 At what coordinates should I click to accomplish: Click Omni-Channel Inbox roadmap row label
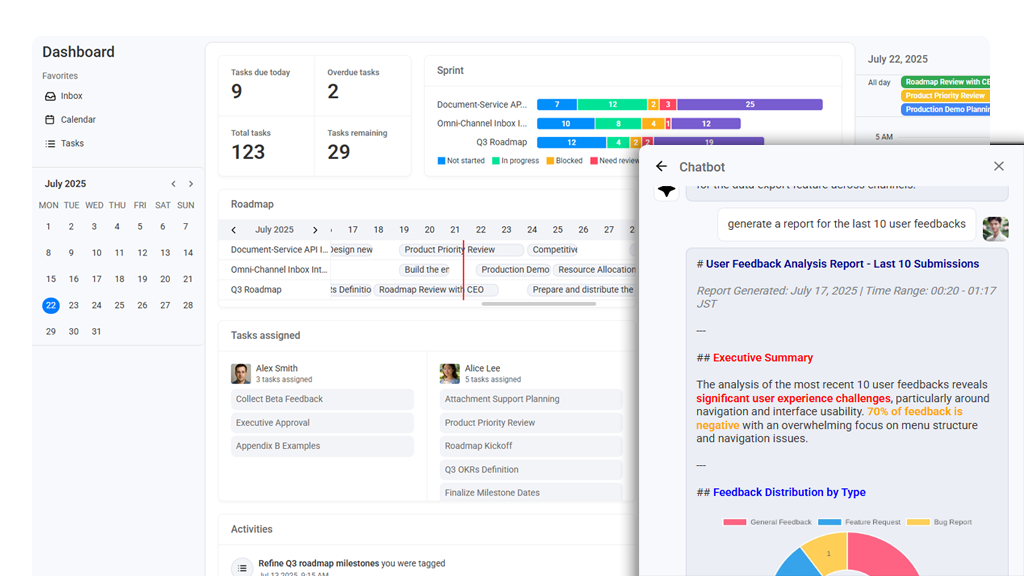[x=279, y=270]
